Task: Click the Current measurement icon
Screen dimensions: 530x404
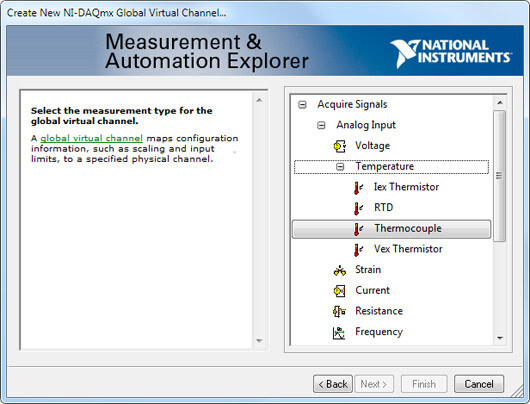Action: (x=339, y=291)
